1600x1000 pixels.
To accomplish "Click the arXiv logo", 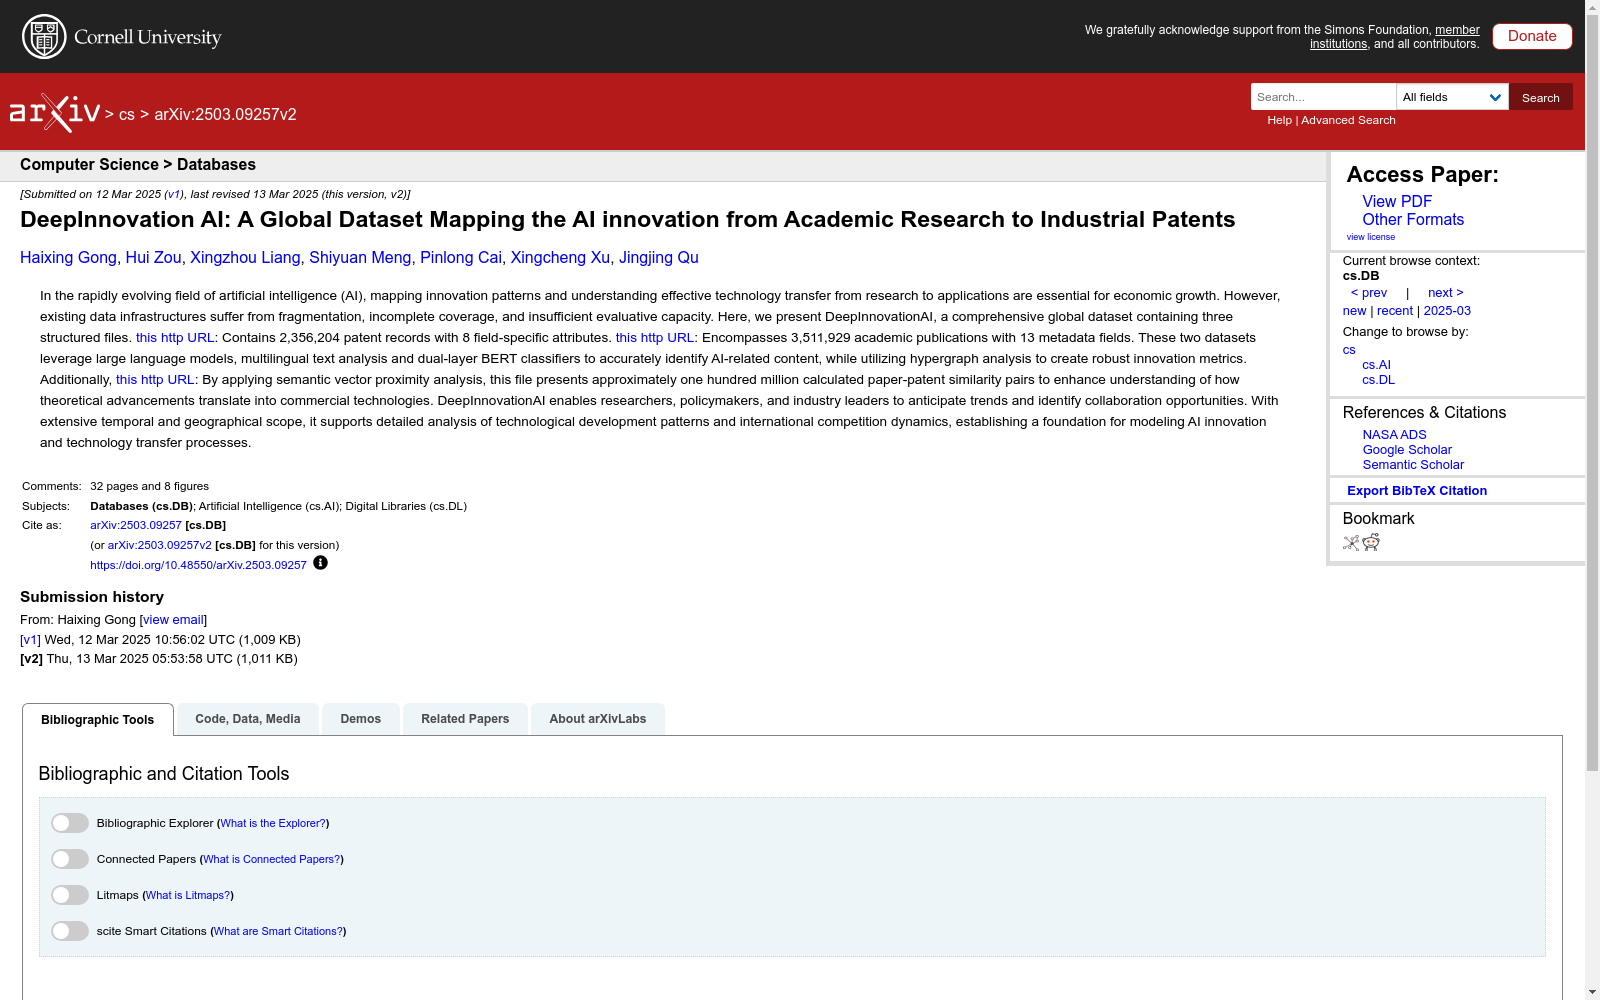I will (55, 113).
